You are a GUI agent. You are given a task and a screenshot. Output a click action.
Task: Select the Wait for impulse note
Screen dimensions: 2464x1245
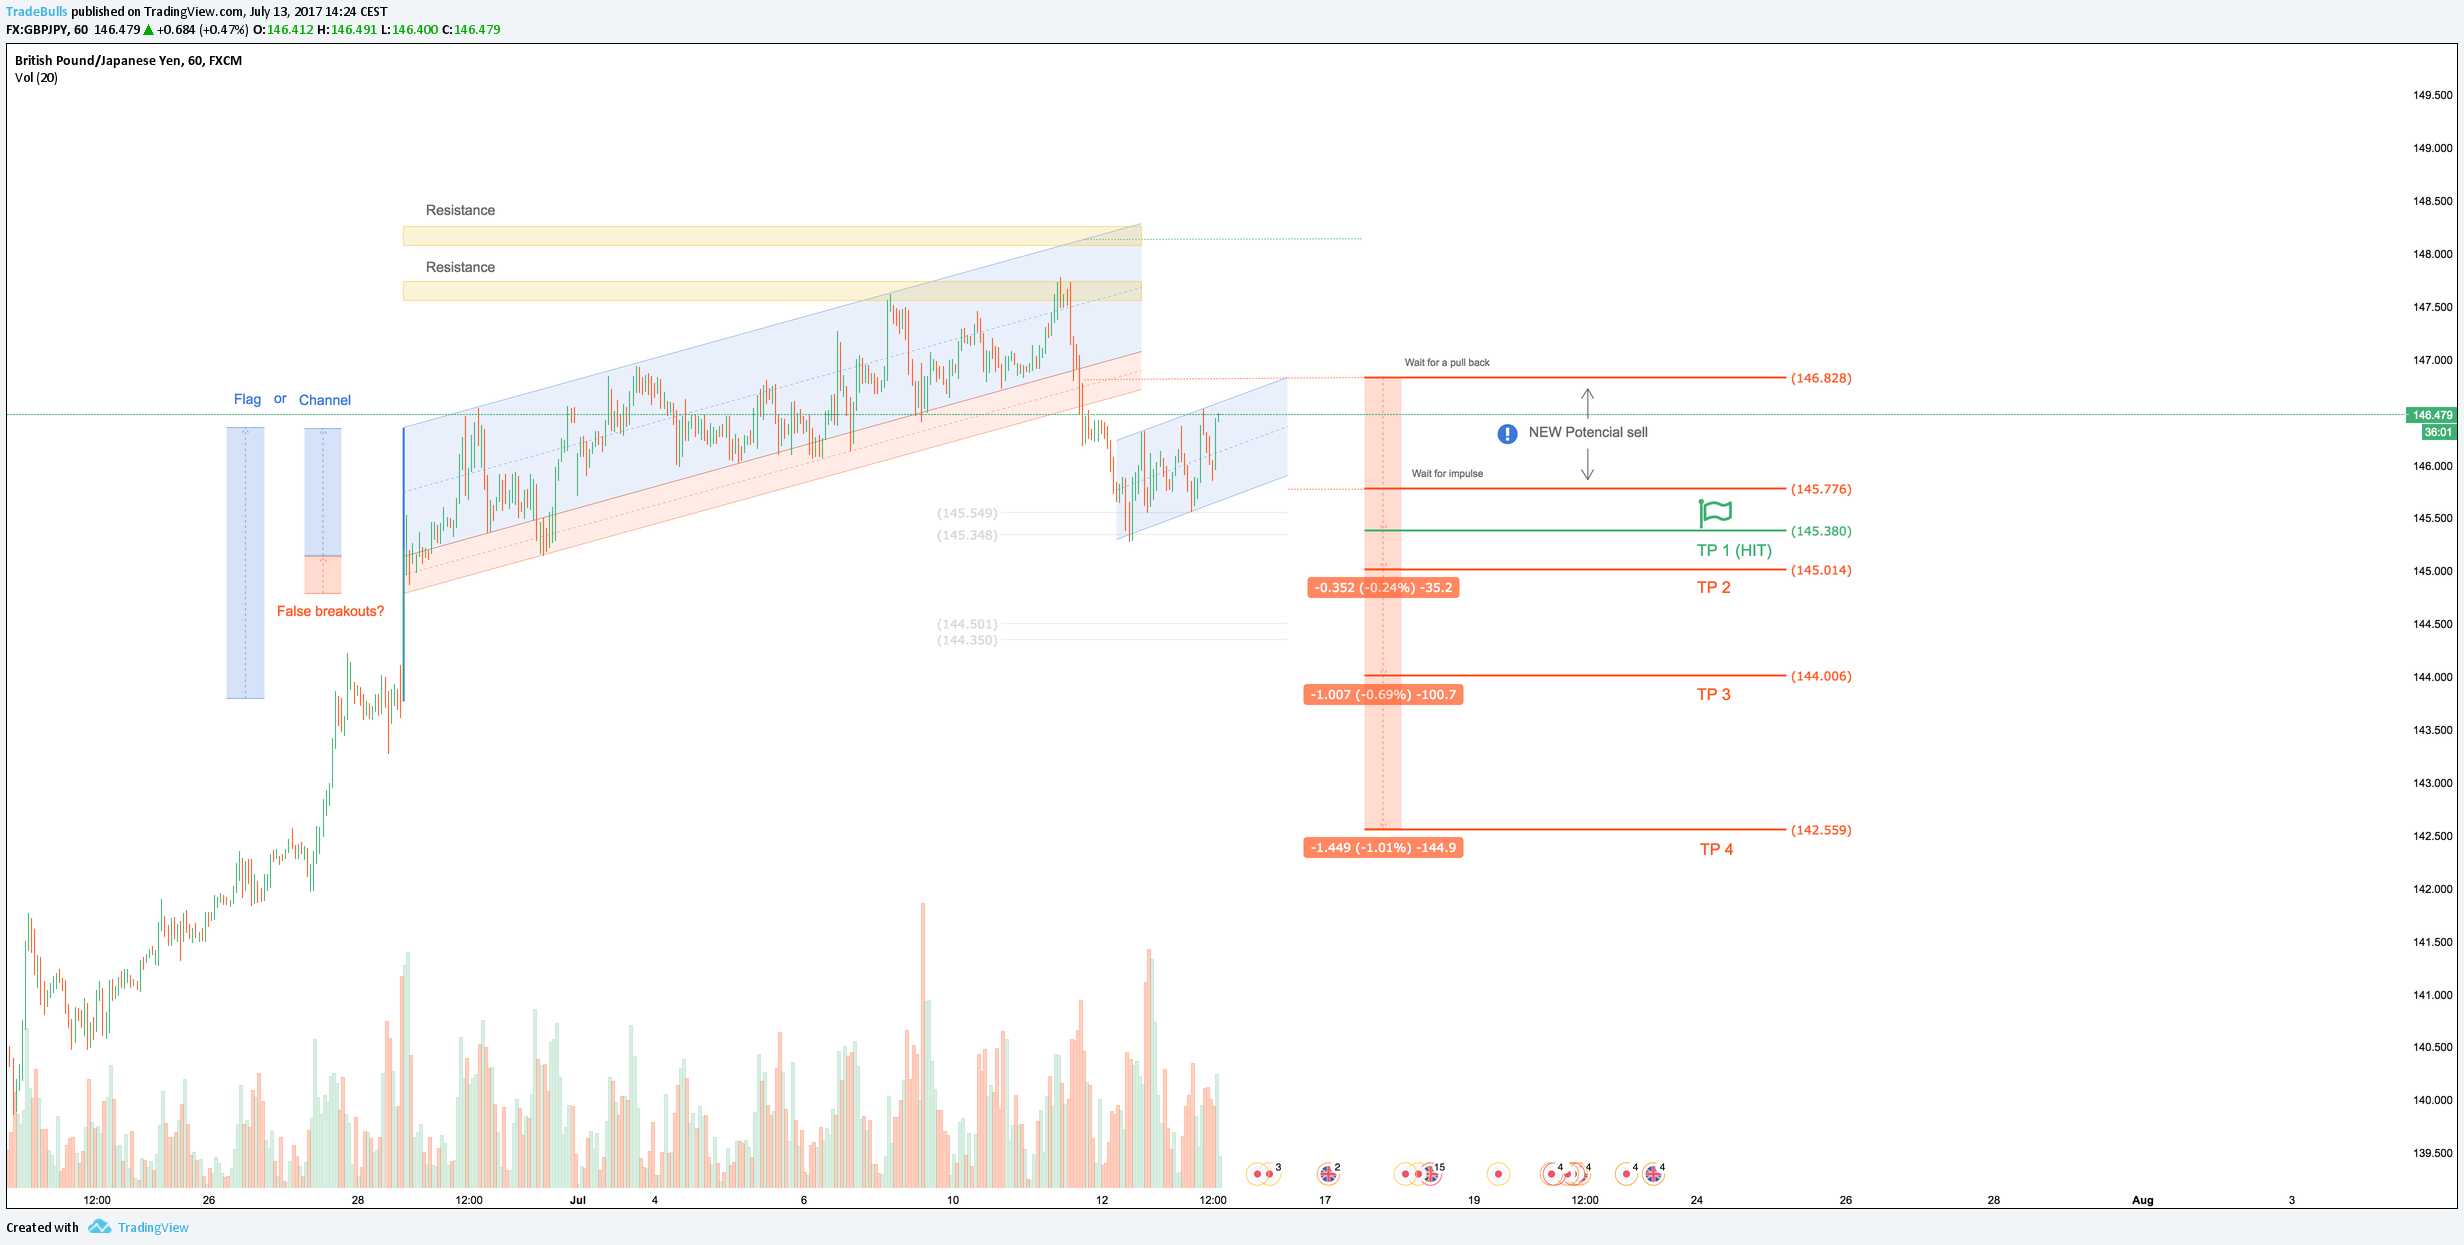(x=1447, y=473)
